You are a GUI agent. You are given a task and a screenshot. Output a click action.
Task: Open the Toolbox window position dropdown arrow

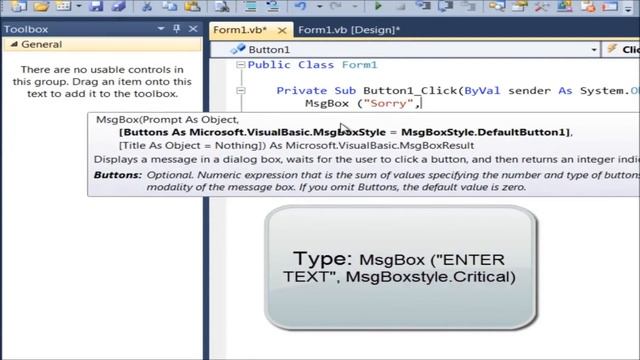click(161, 29)
